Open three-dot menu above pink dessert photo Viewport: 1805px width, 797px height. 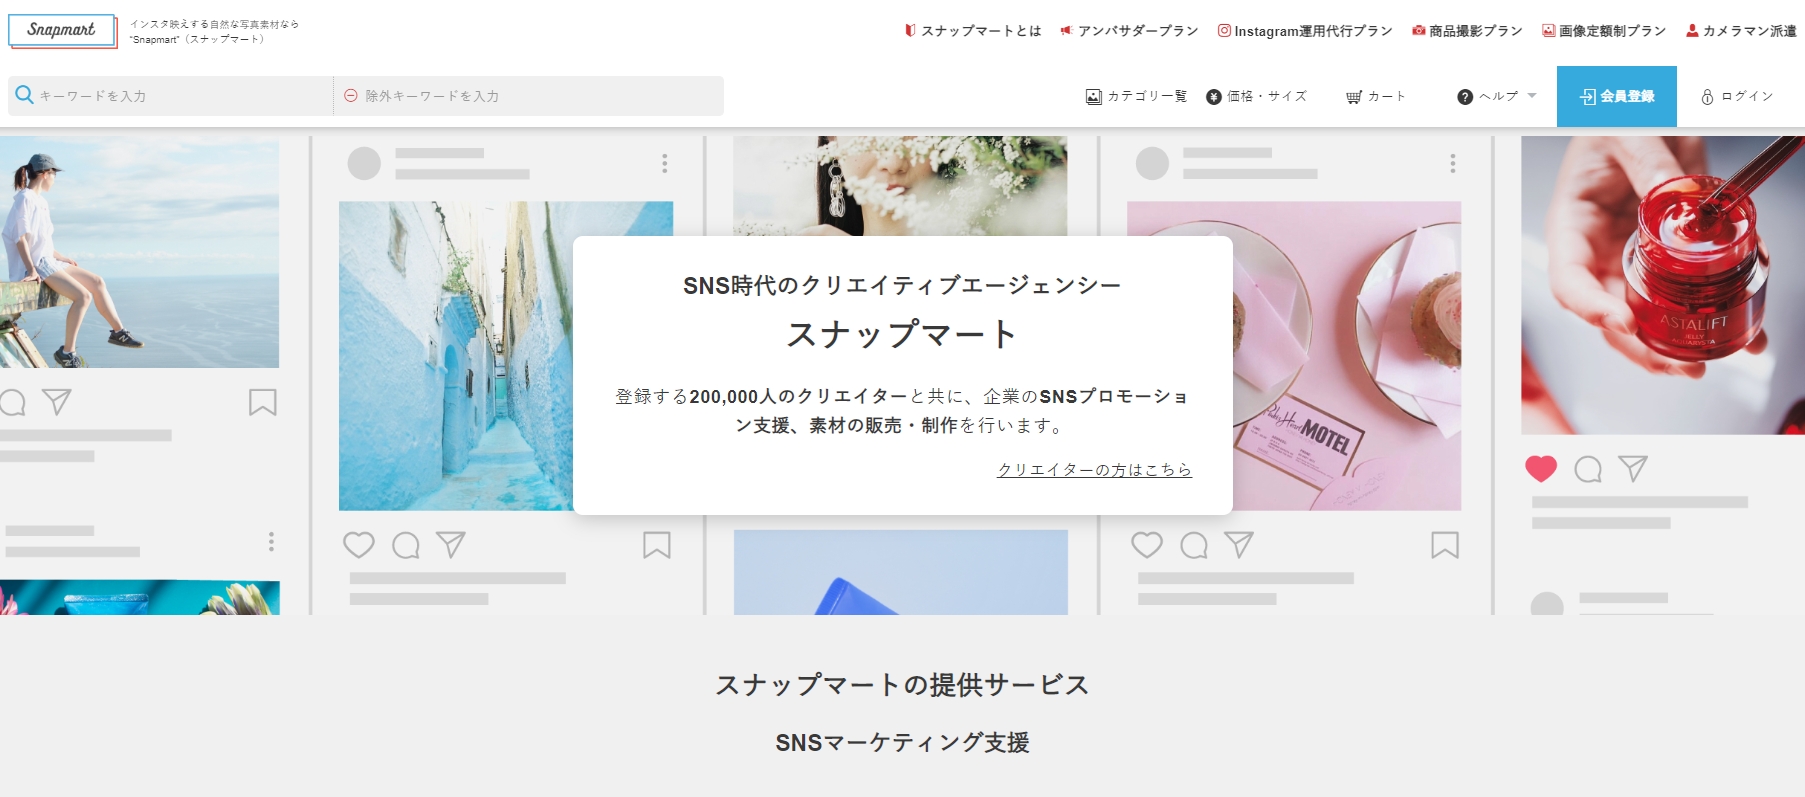(1452, 163)
